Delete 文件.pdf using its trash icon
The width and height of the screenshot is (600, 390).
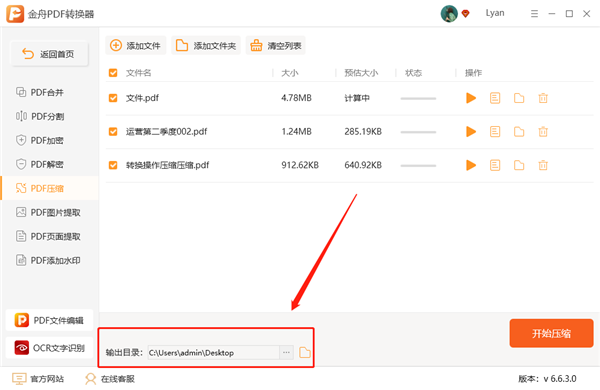pos(543,98)
